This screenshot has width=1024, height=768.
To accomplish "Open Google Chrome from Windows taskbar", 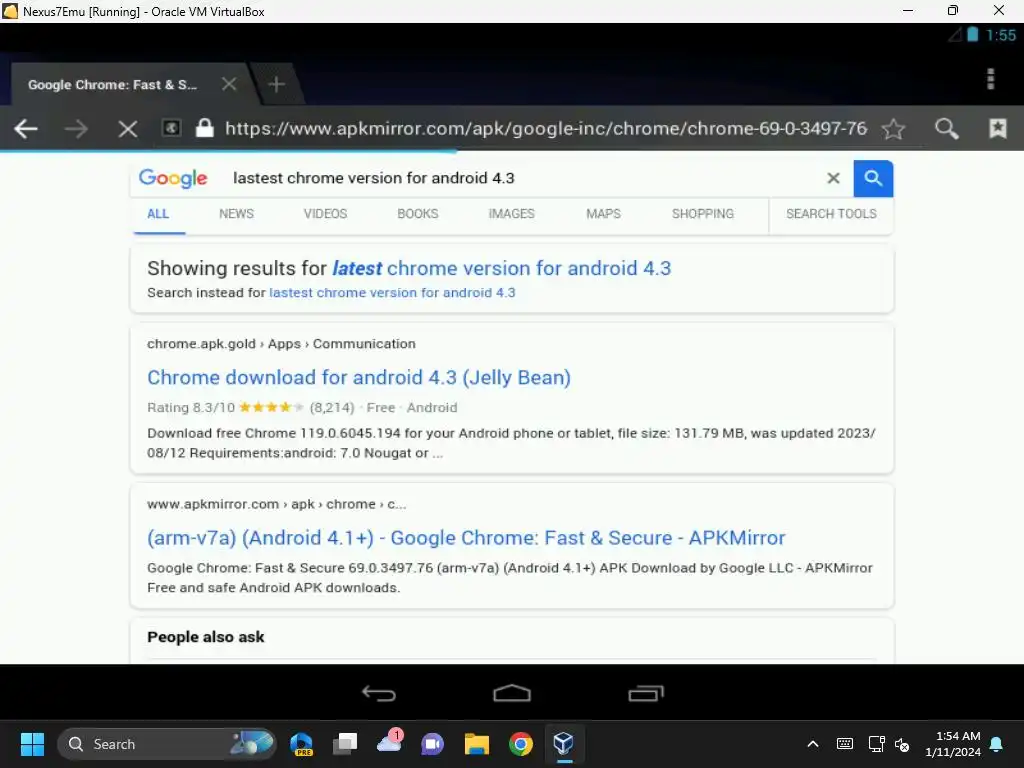I will click(520, 744).
